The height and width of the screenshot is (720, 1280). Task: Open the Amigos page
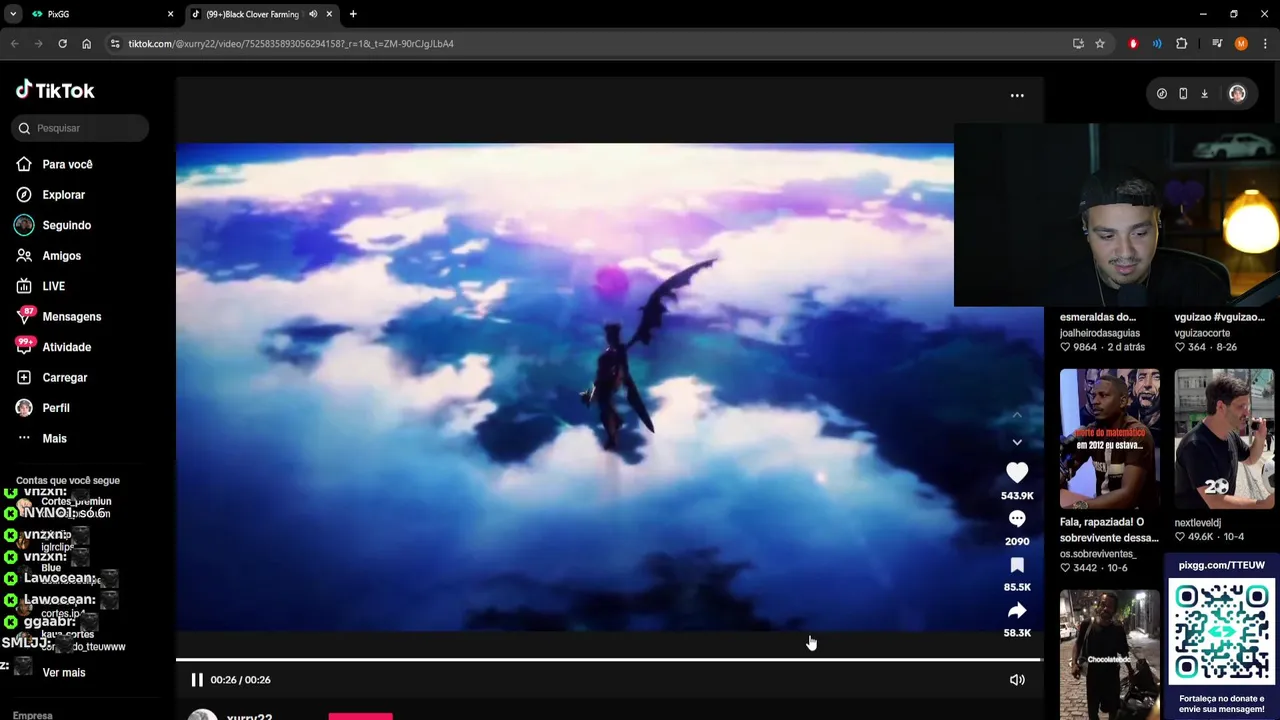pyautogui.click(x=61, y=256)
